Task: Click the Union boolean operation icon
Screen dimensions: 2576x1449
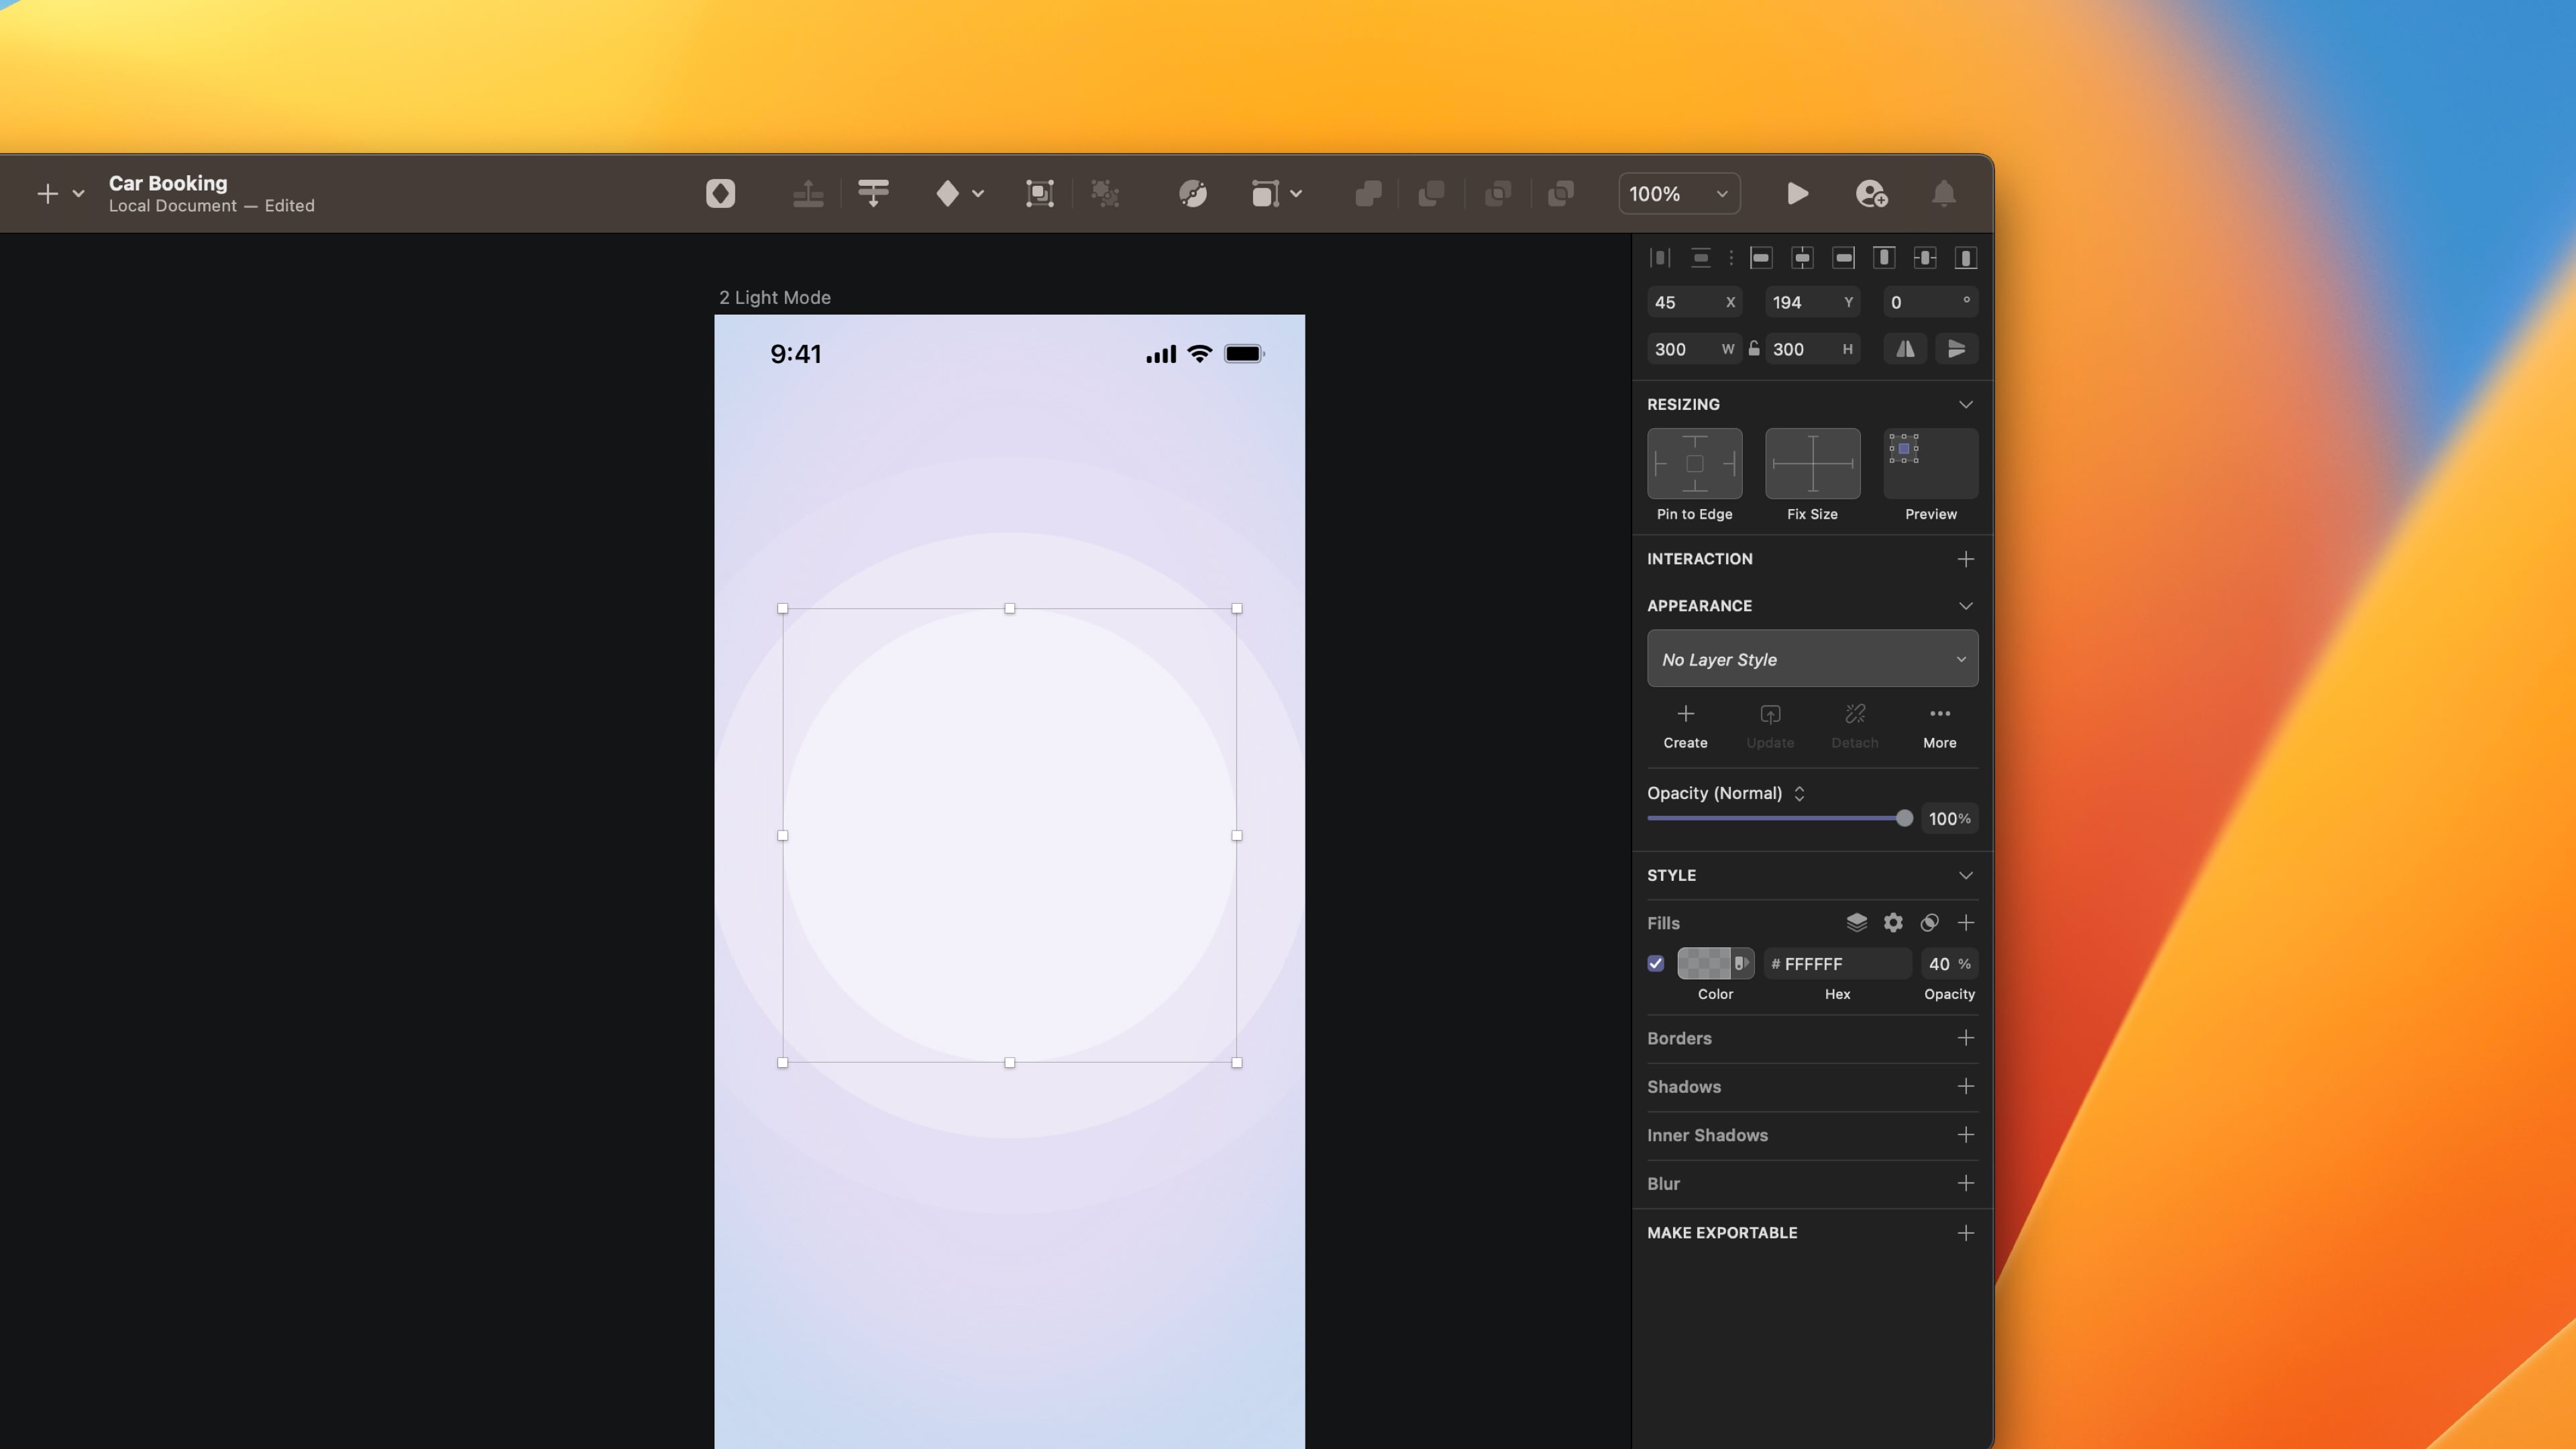Action: click(1368, 193)
